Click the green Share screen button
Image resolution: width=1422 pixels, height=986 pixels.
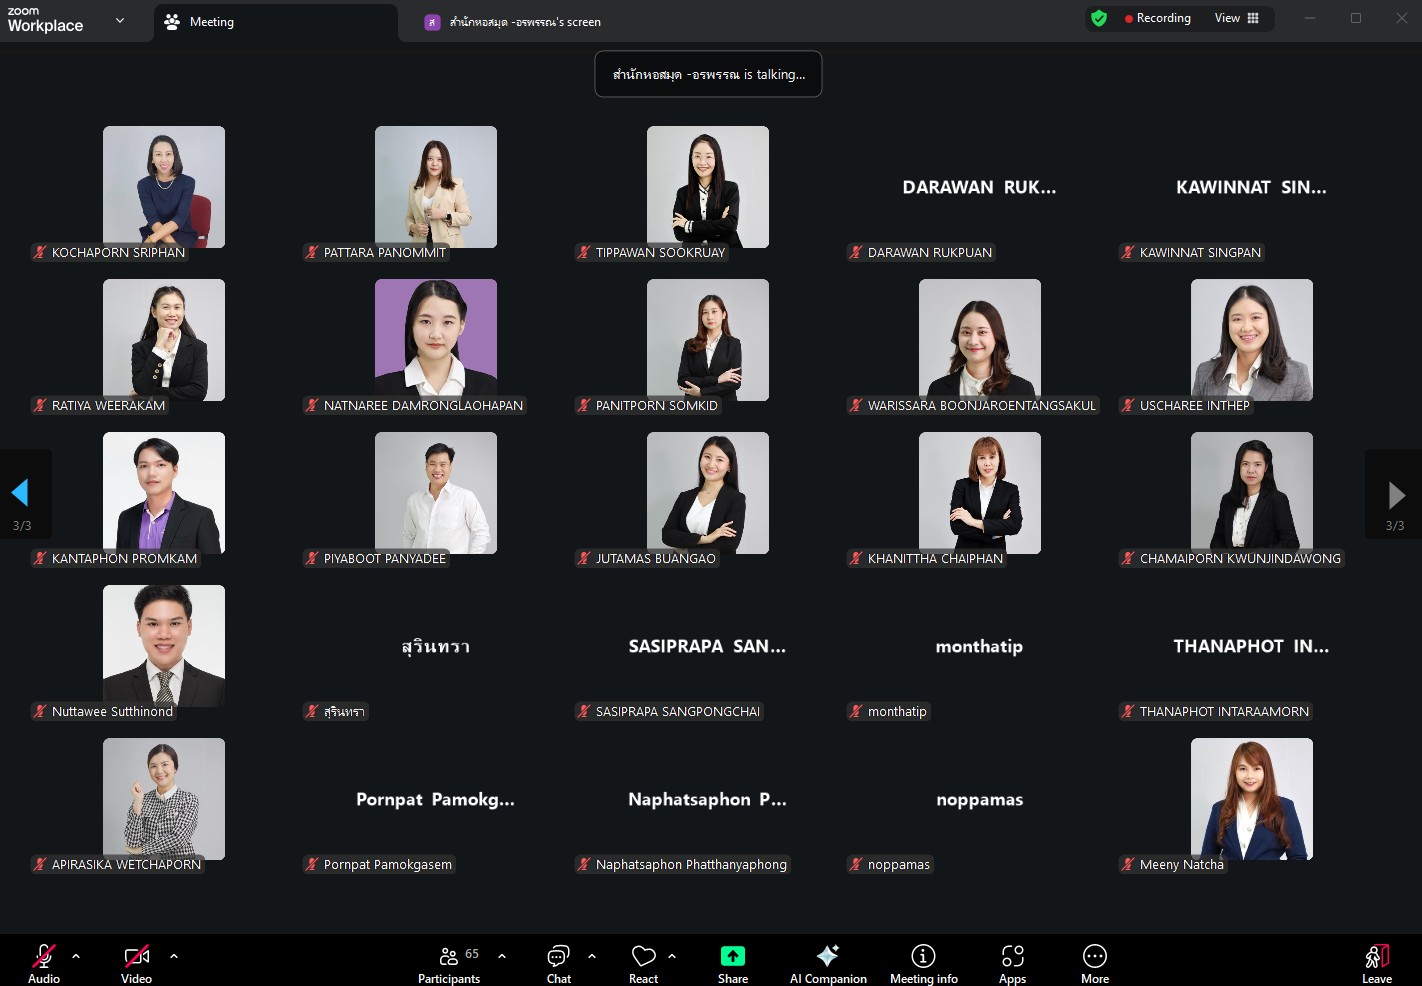pos(732,963)
